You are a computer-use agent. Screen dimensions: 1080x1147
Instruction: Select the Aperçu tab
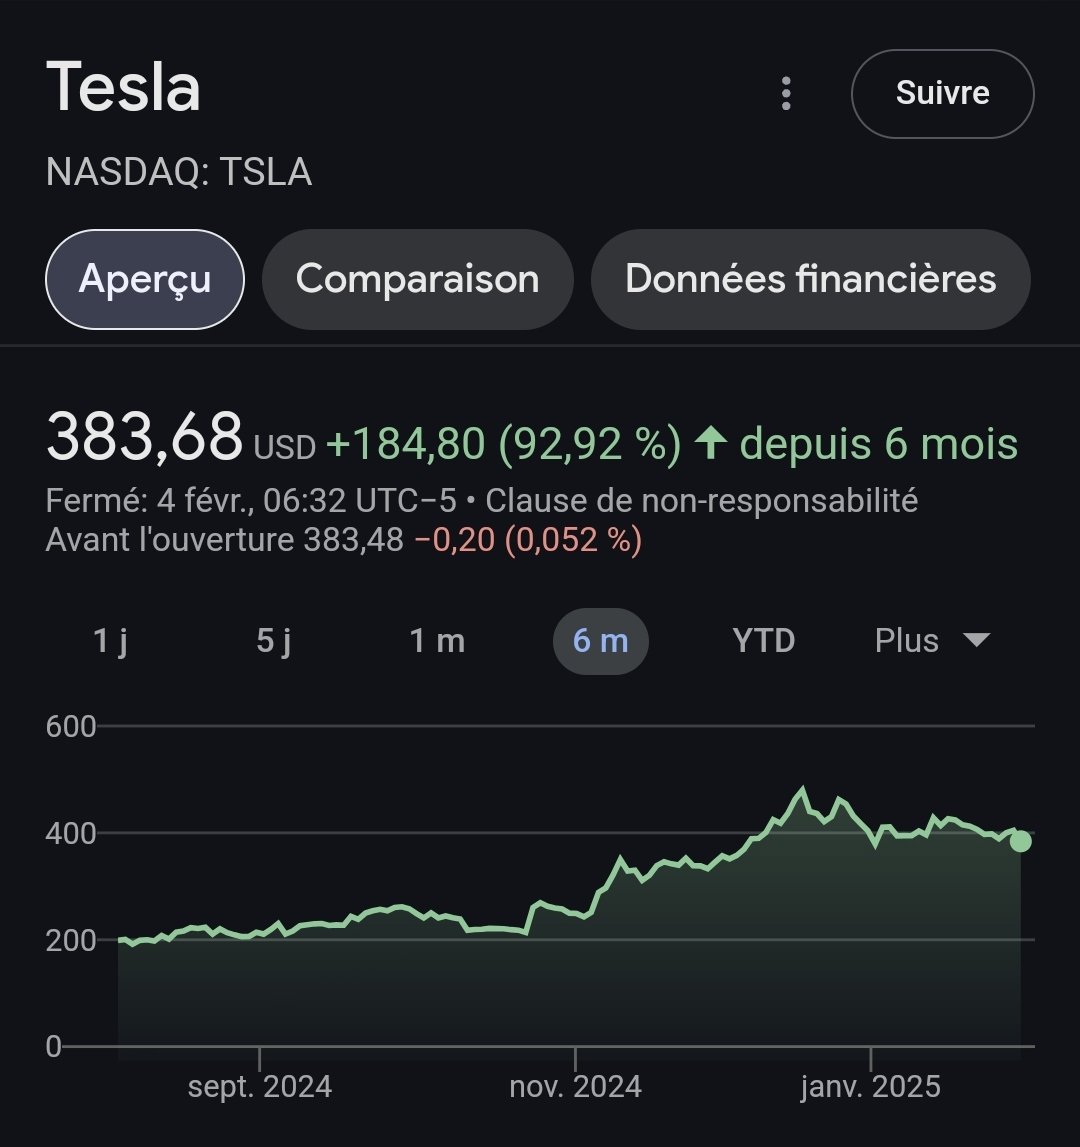click(145, 279)
